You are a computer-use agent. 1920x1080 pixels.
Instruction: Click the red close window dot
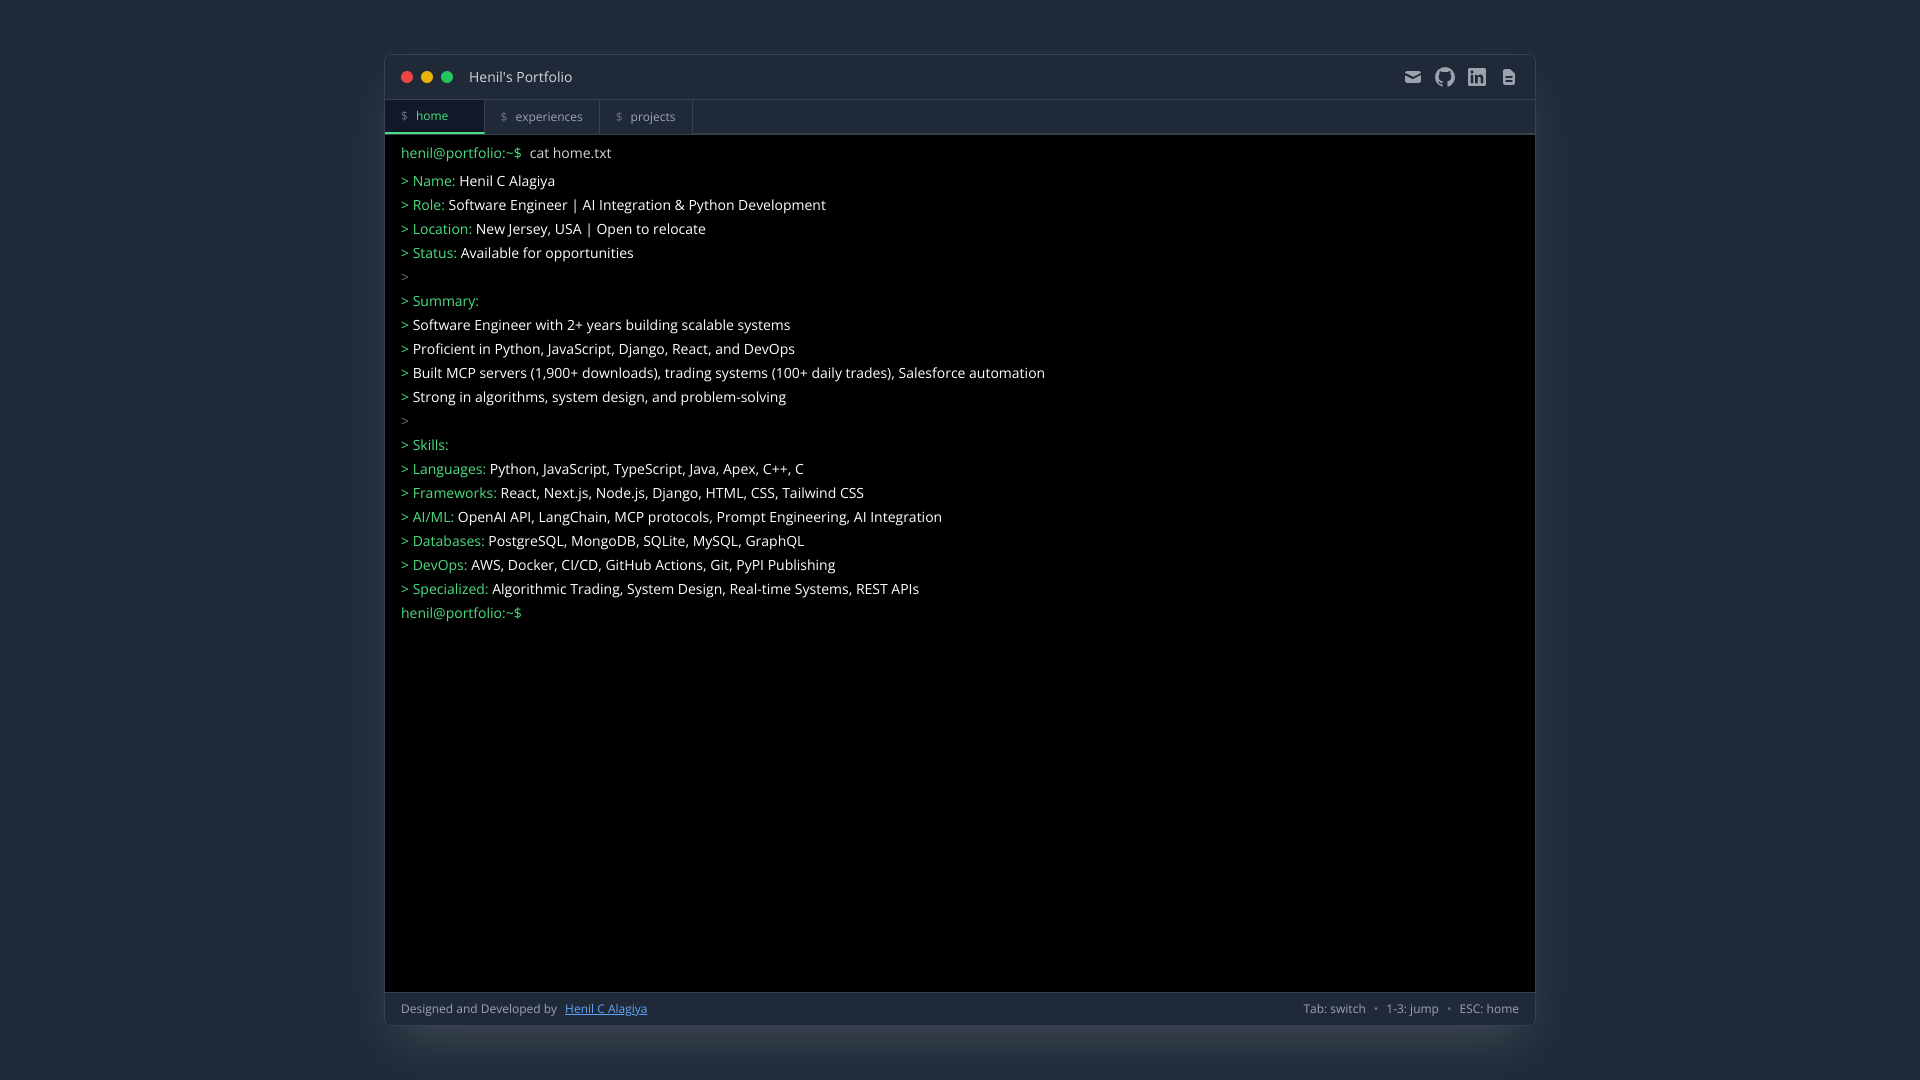pos(407,77)
